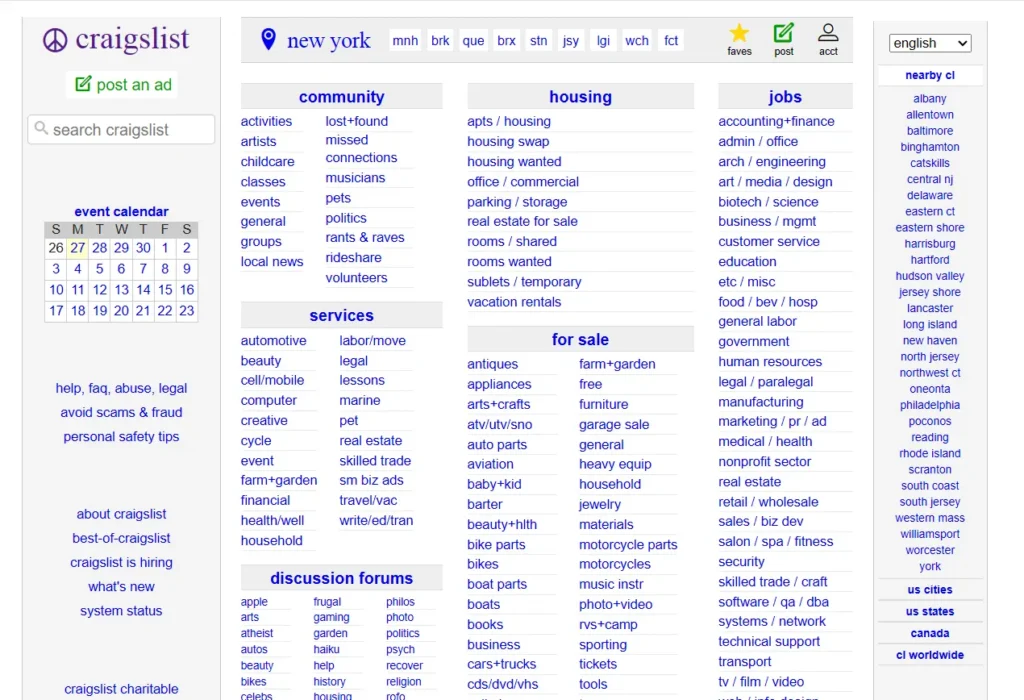Open software / qa / dba jobs
1024x700 pixels.
point(773,602)
